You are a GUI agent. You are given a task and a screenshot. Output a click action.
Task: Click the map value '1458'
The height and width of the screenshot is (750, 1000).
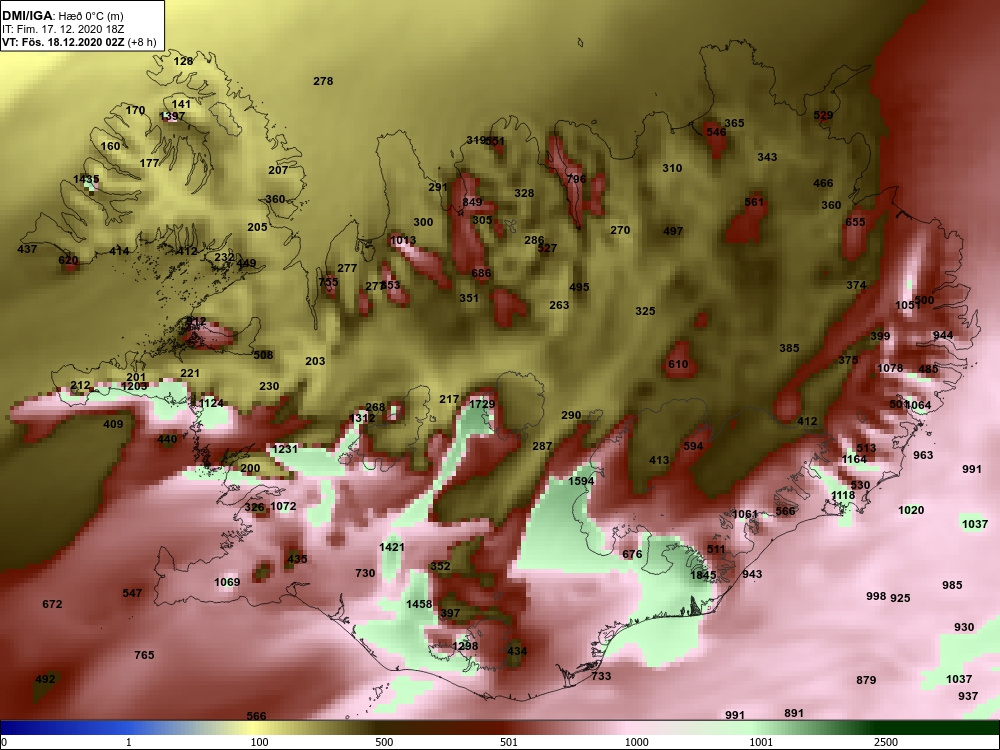(x=419, y=604)
